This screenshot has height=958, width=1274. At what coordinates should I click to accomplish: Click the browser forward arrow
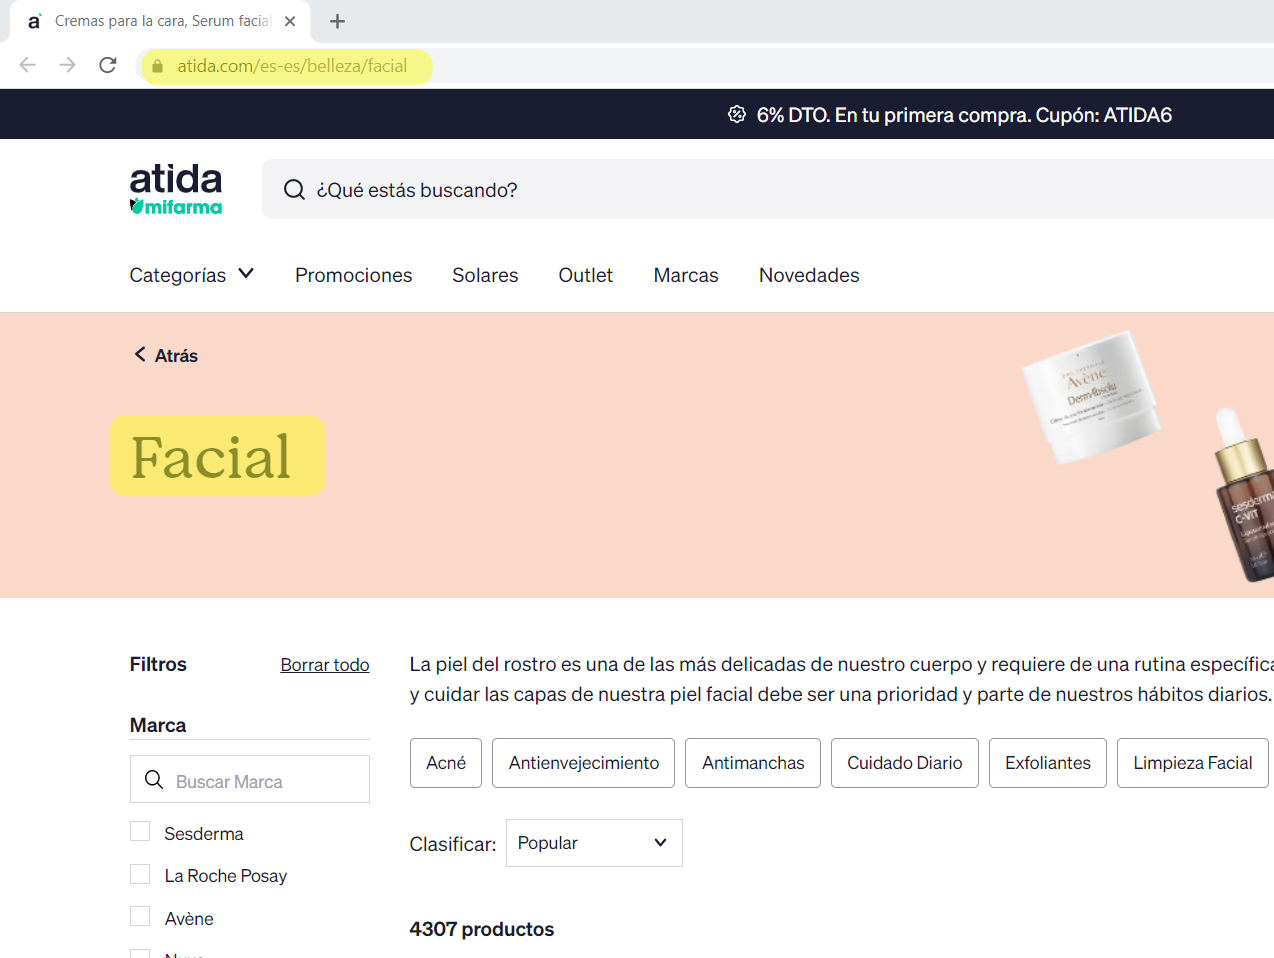[67, 65]
